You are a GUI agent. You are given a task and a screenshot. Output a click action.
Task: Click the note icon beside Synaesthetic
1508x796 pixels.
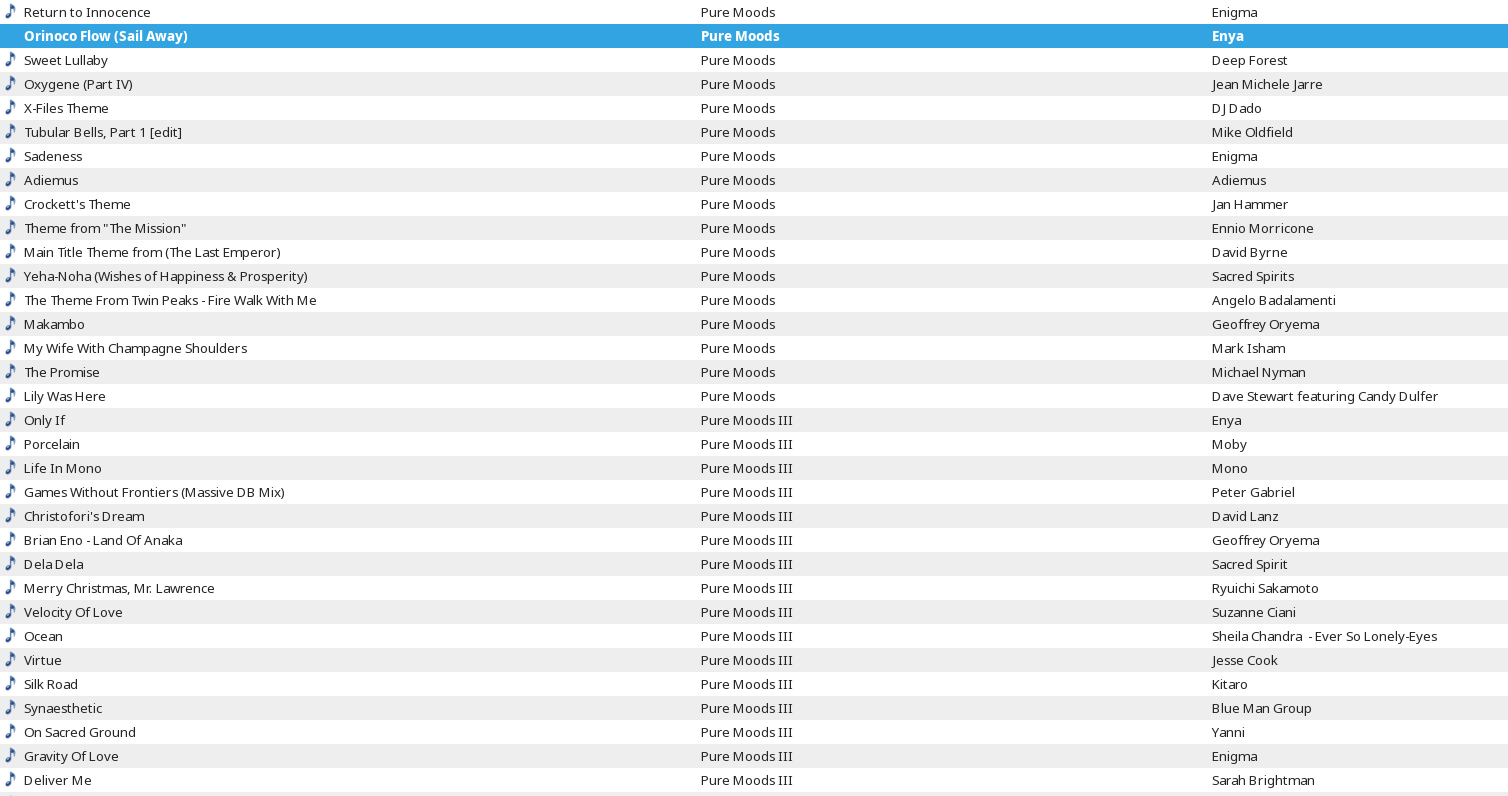(x=11, y=707)
